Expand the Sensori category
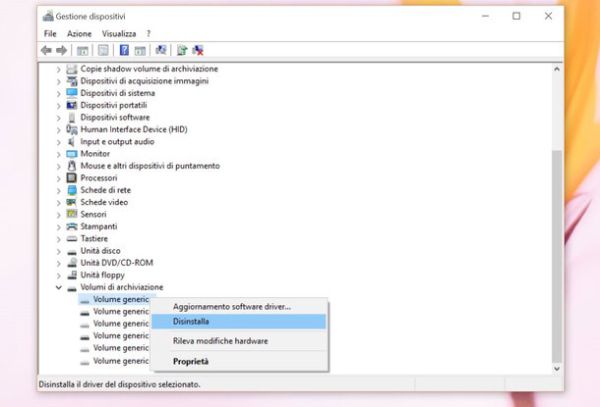 (x=59, y=215)
